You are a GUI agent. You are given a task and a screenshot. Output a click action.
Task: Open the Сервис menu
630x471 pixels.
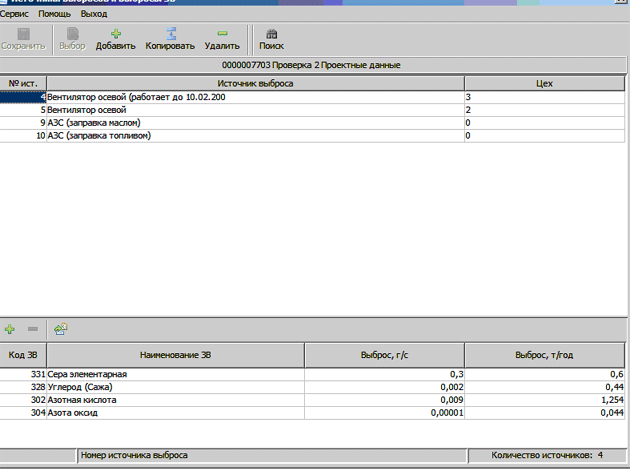14,15
